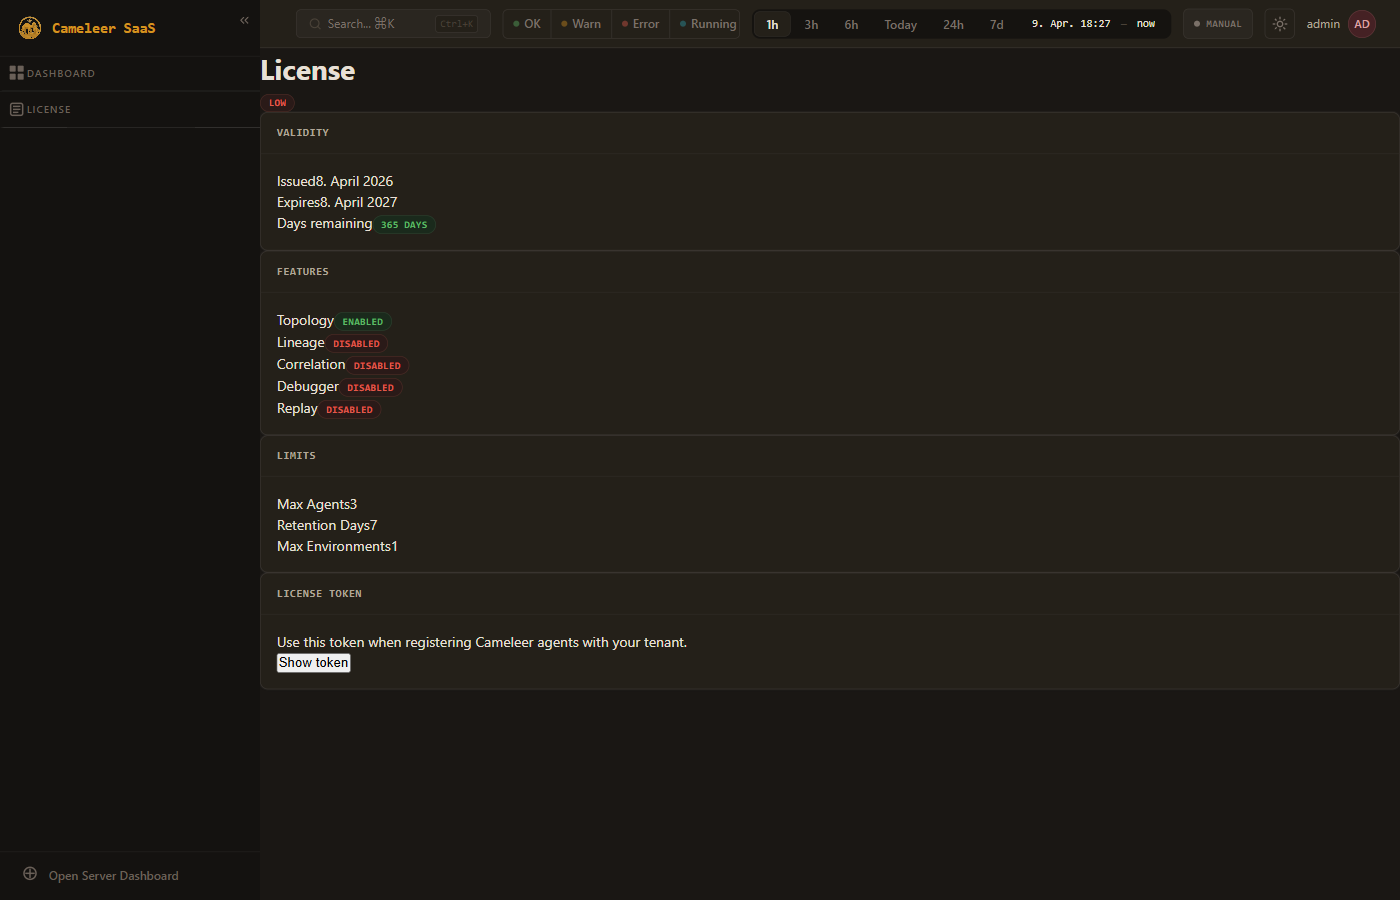This screenshot has height=900, width=1400.
Task: Open the admin AD avatar menu
Action: [1361, 24]
